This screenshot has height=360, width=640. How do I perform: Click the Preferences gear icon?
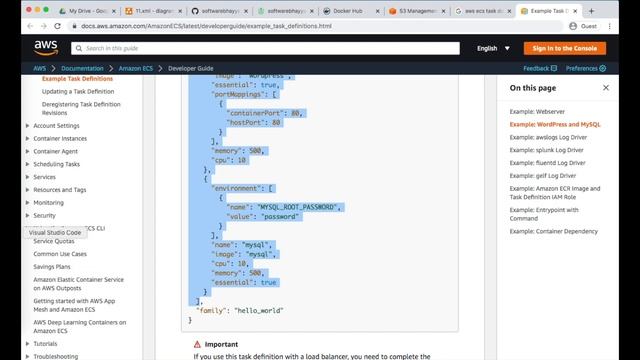coord(602,68)
